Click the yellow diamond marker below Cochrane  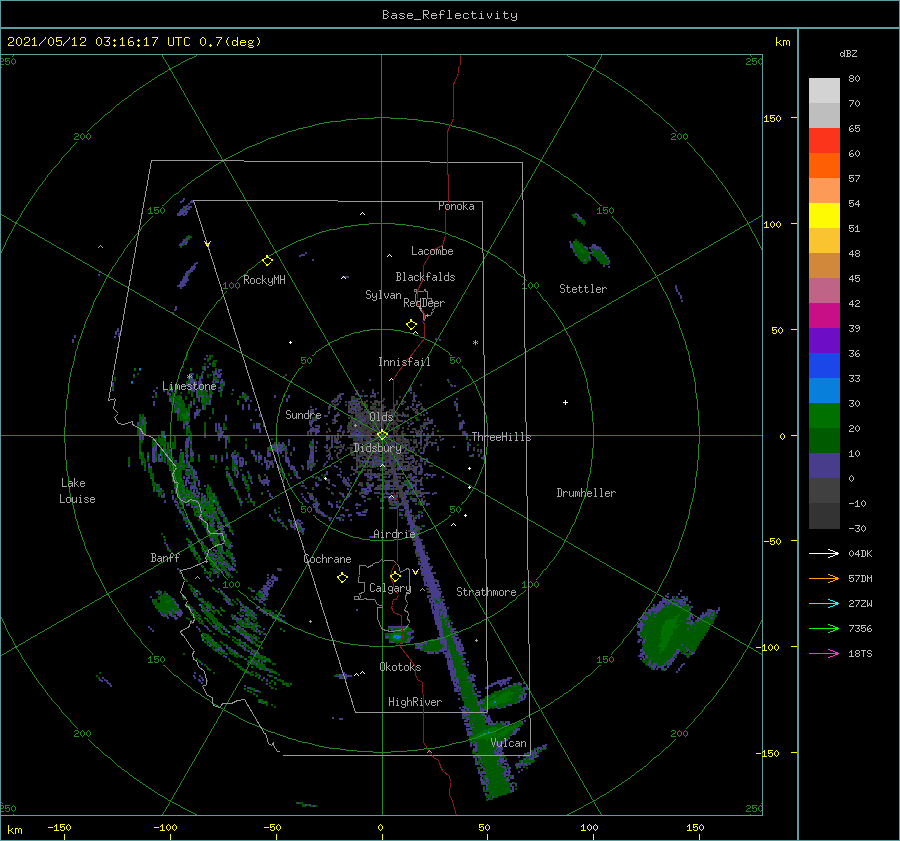pyautogui.click(x=342, y=578)
